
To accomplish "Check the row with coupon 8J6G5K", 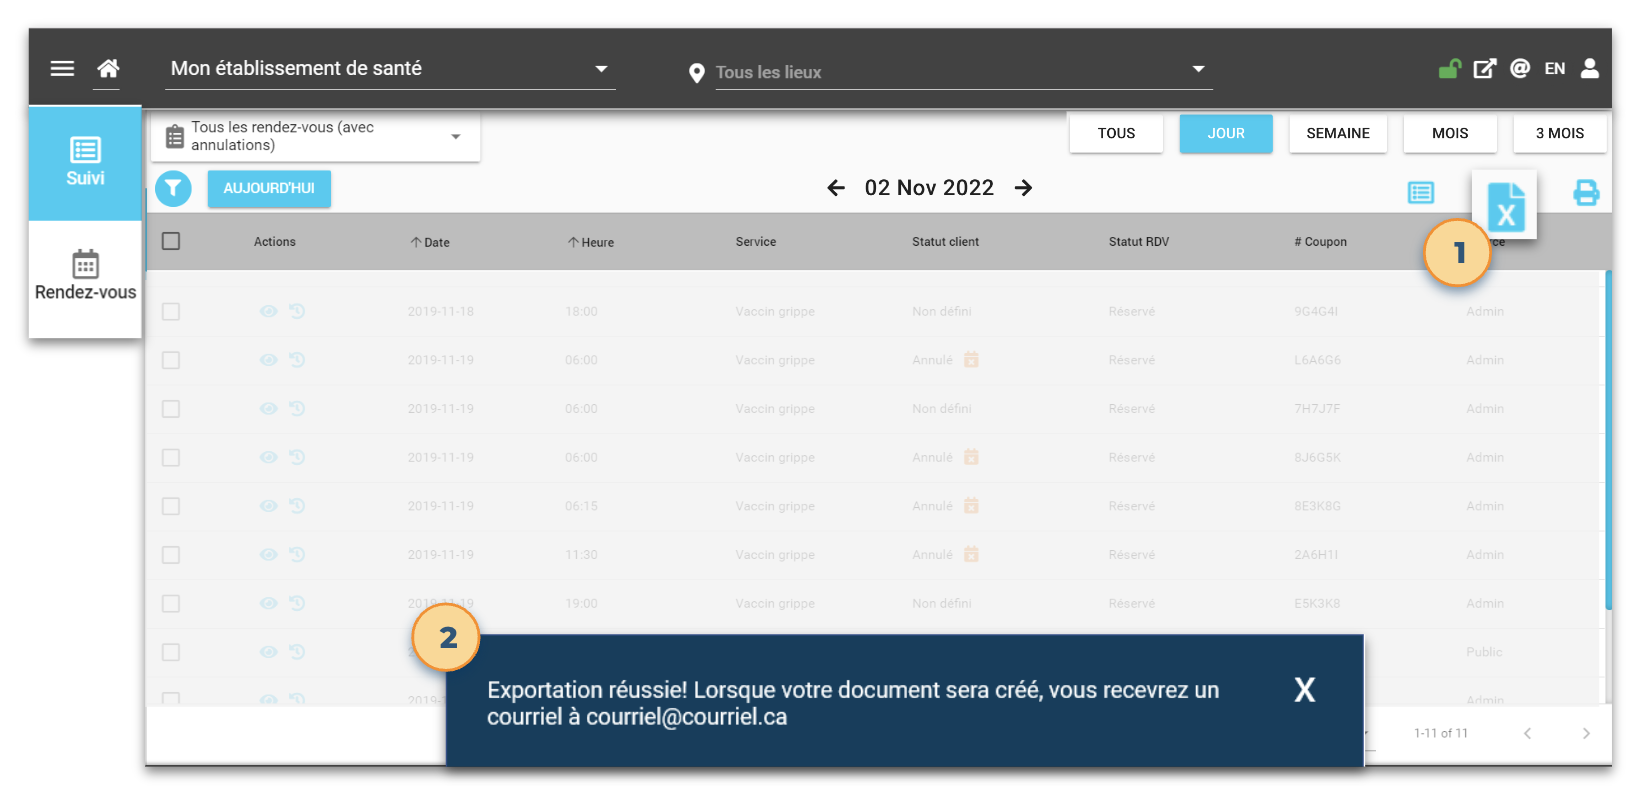I will click(x=171, y=457).
